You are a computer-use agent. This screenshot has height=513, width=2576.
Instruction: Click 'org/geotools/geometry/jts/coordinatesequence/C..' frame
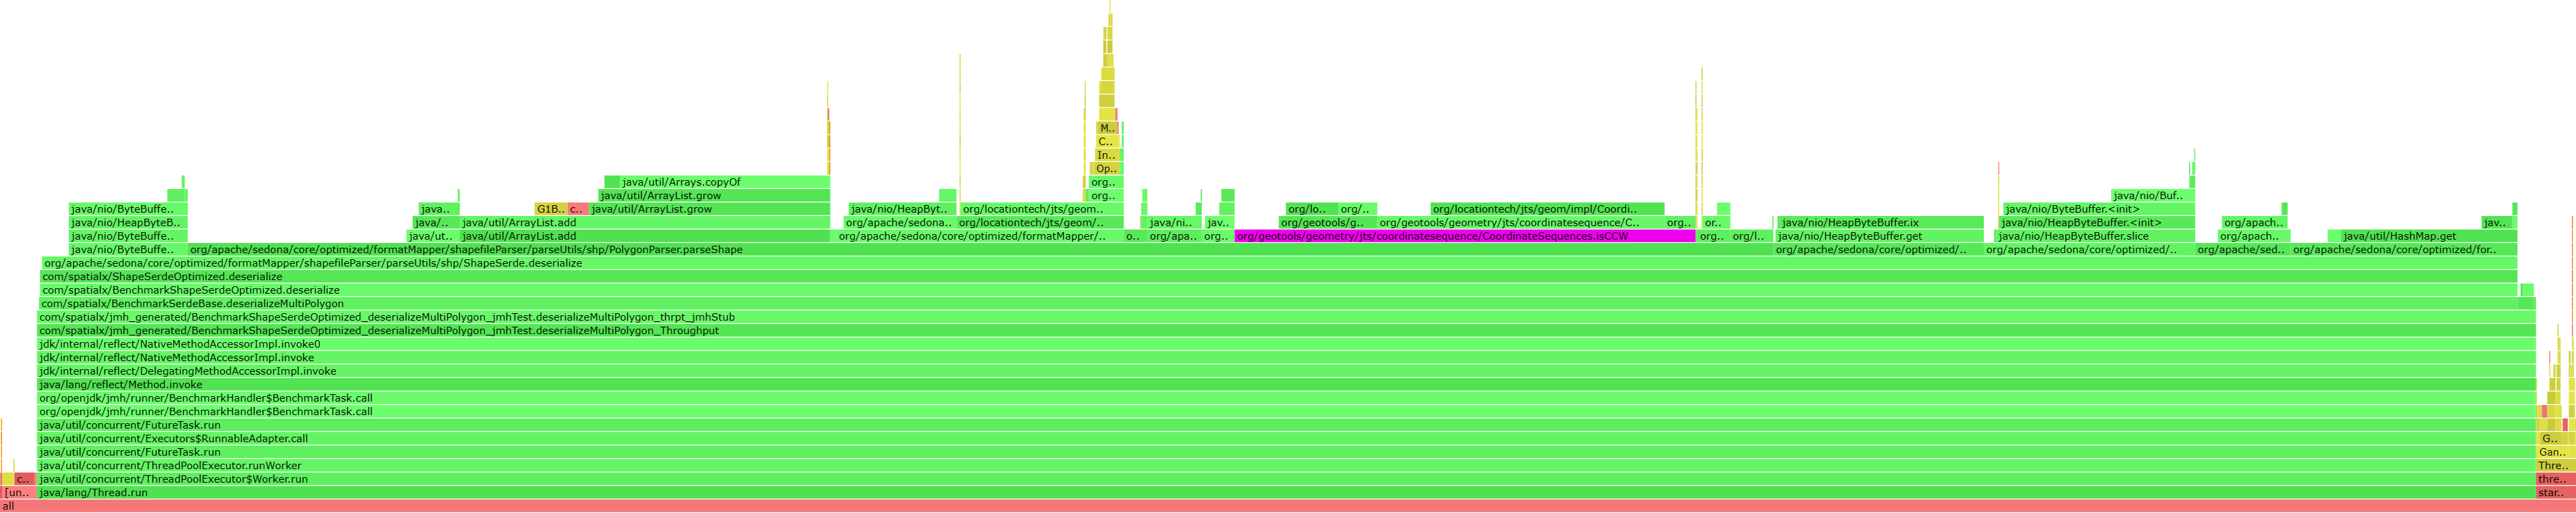[1520, 223]
